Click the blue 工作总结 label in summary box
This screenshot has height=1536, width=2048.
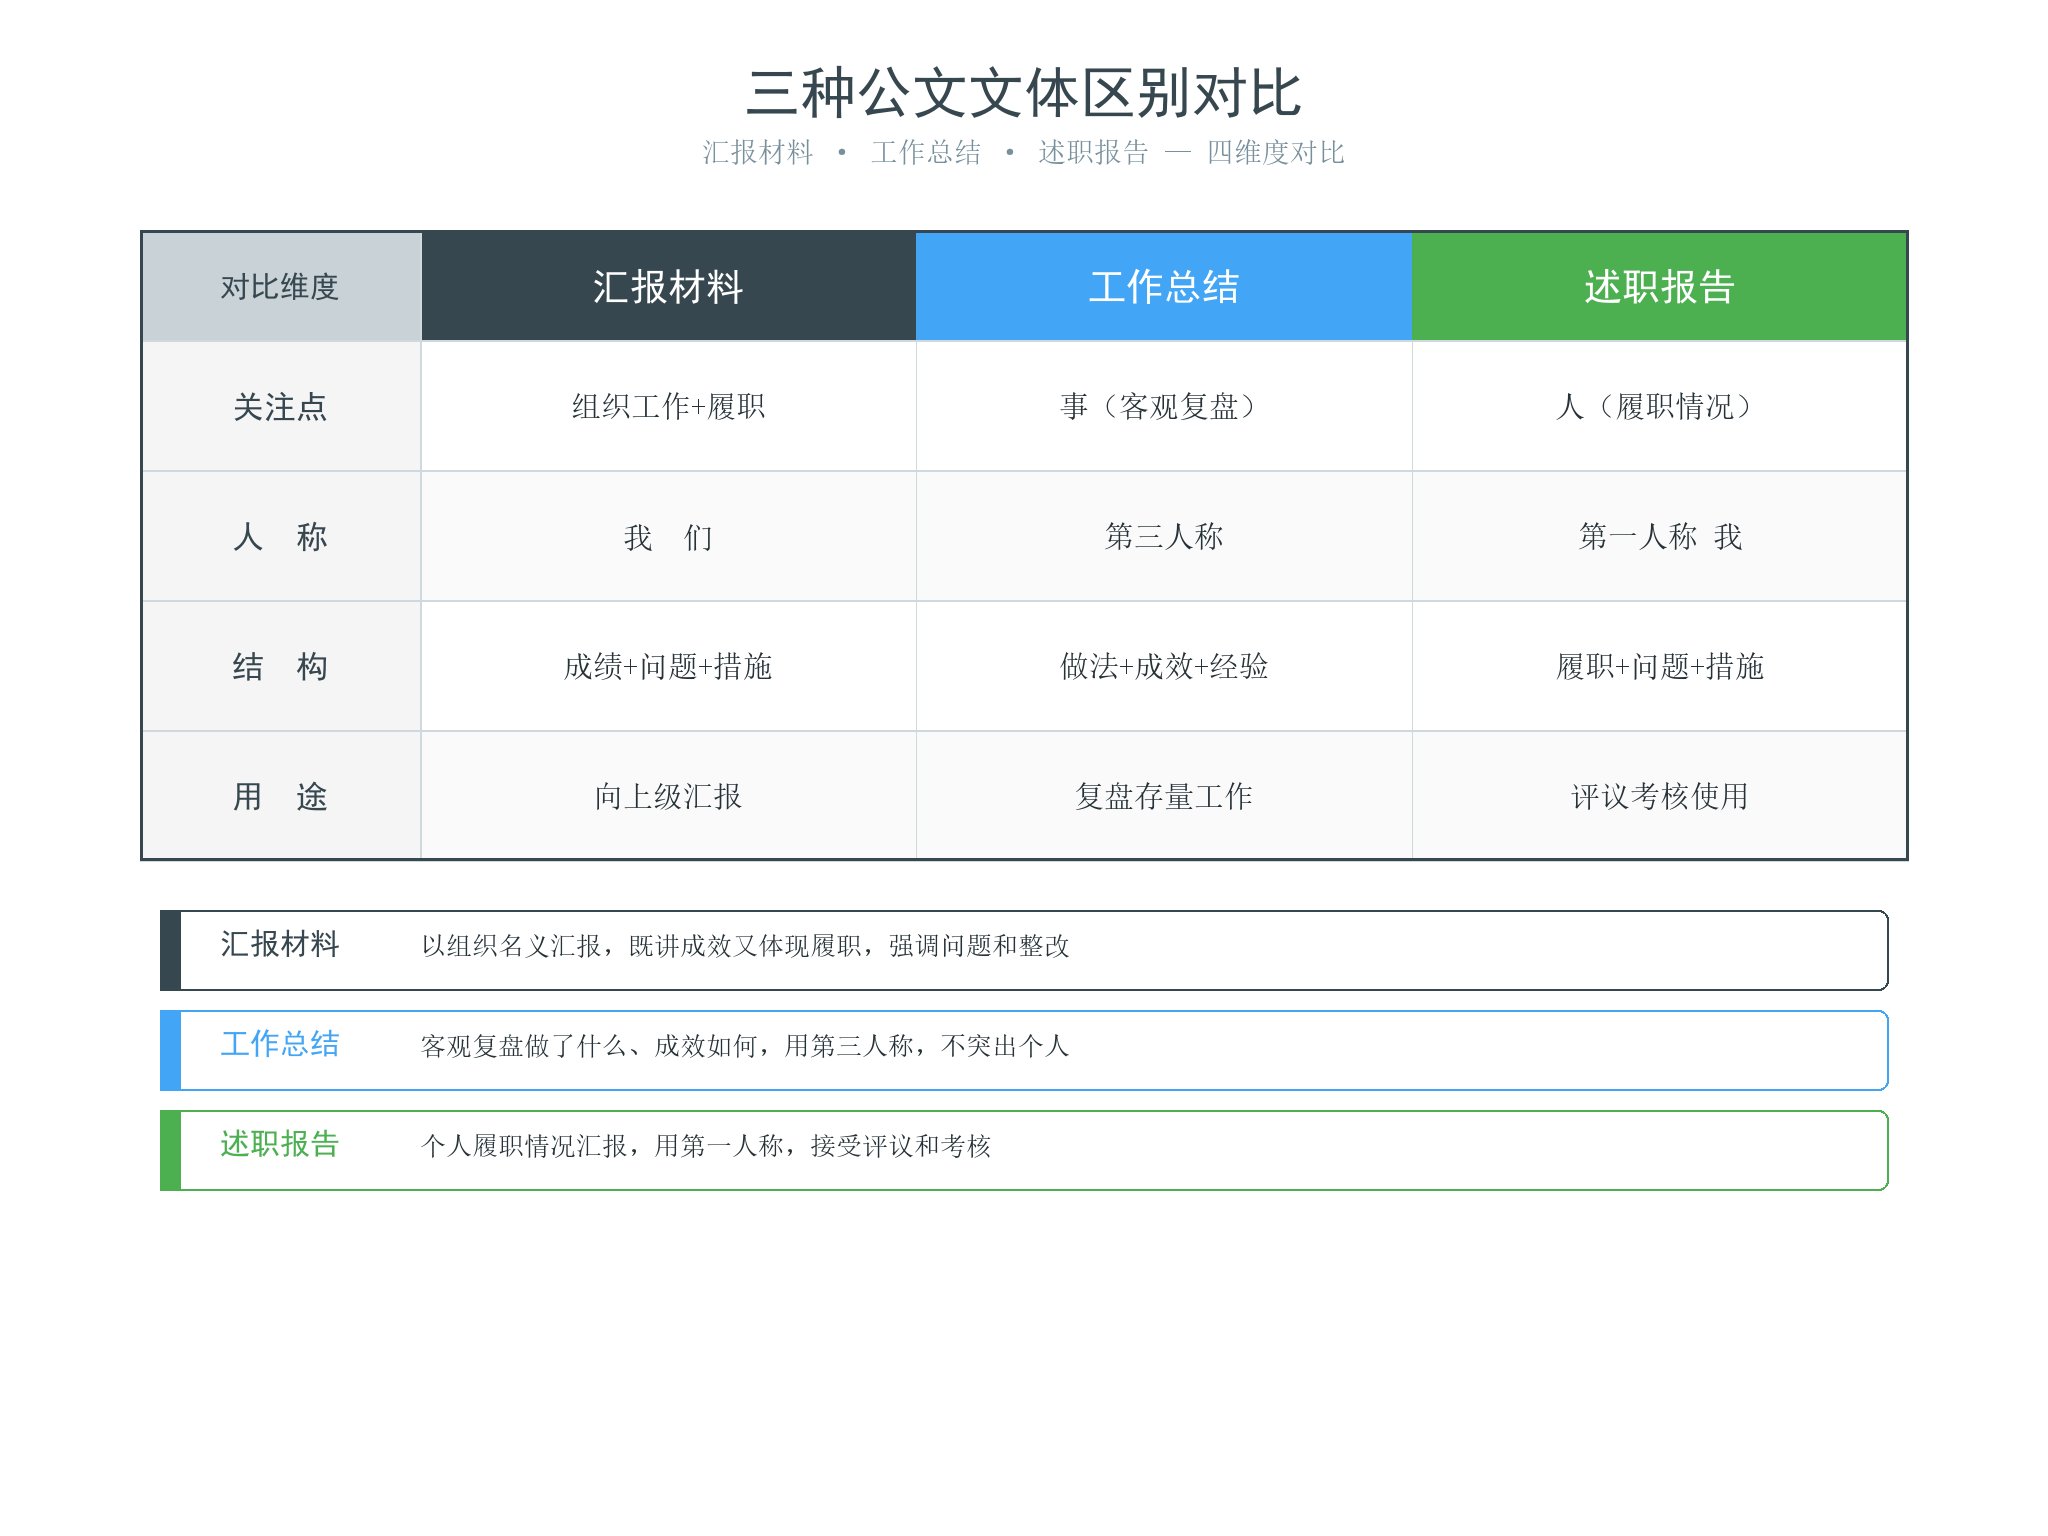280,1044
